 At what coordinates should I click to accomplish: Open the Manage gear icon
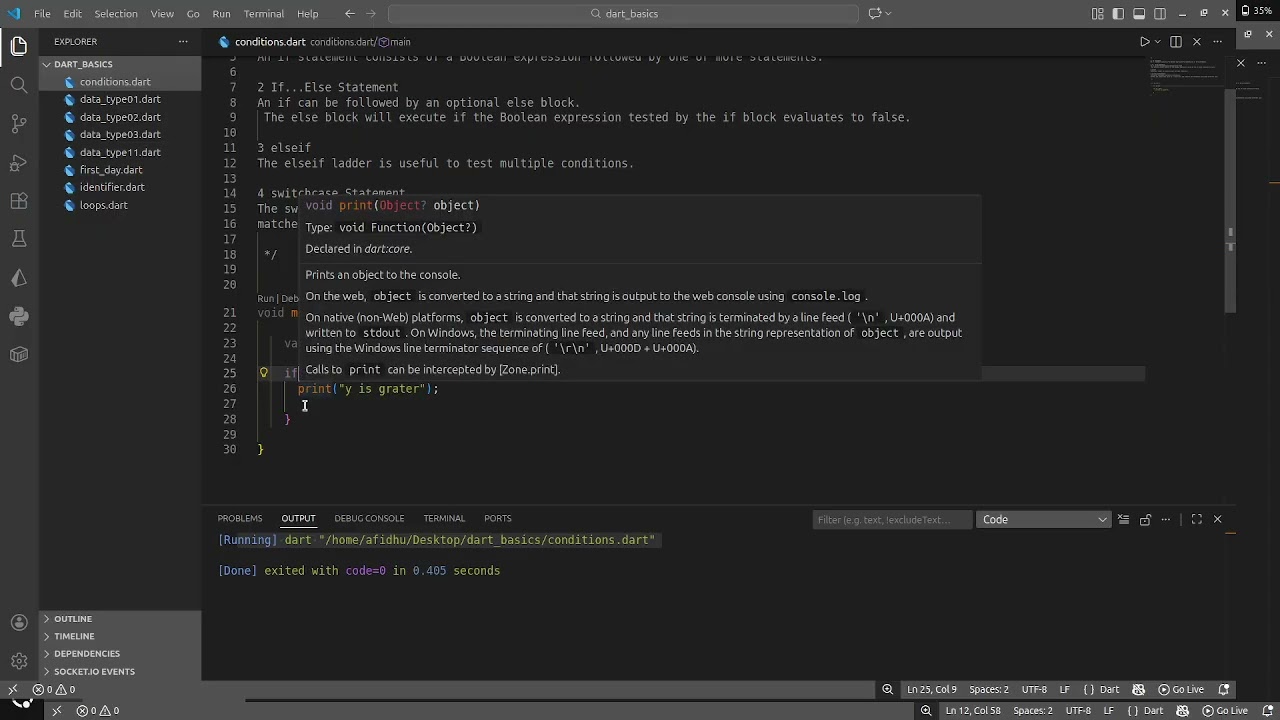tap(19, 661)
